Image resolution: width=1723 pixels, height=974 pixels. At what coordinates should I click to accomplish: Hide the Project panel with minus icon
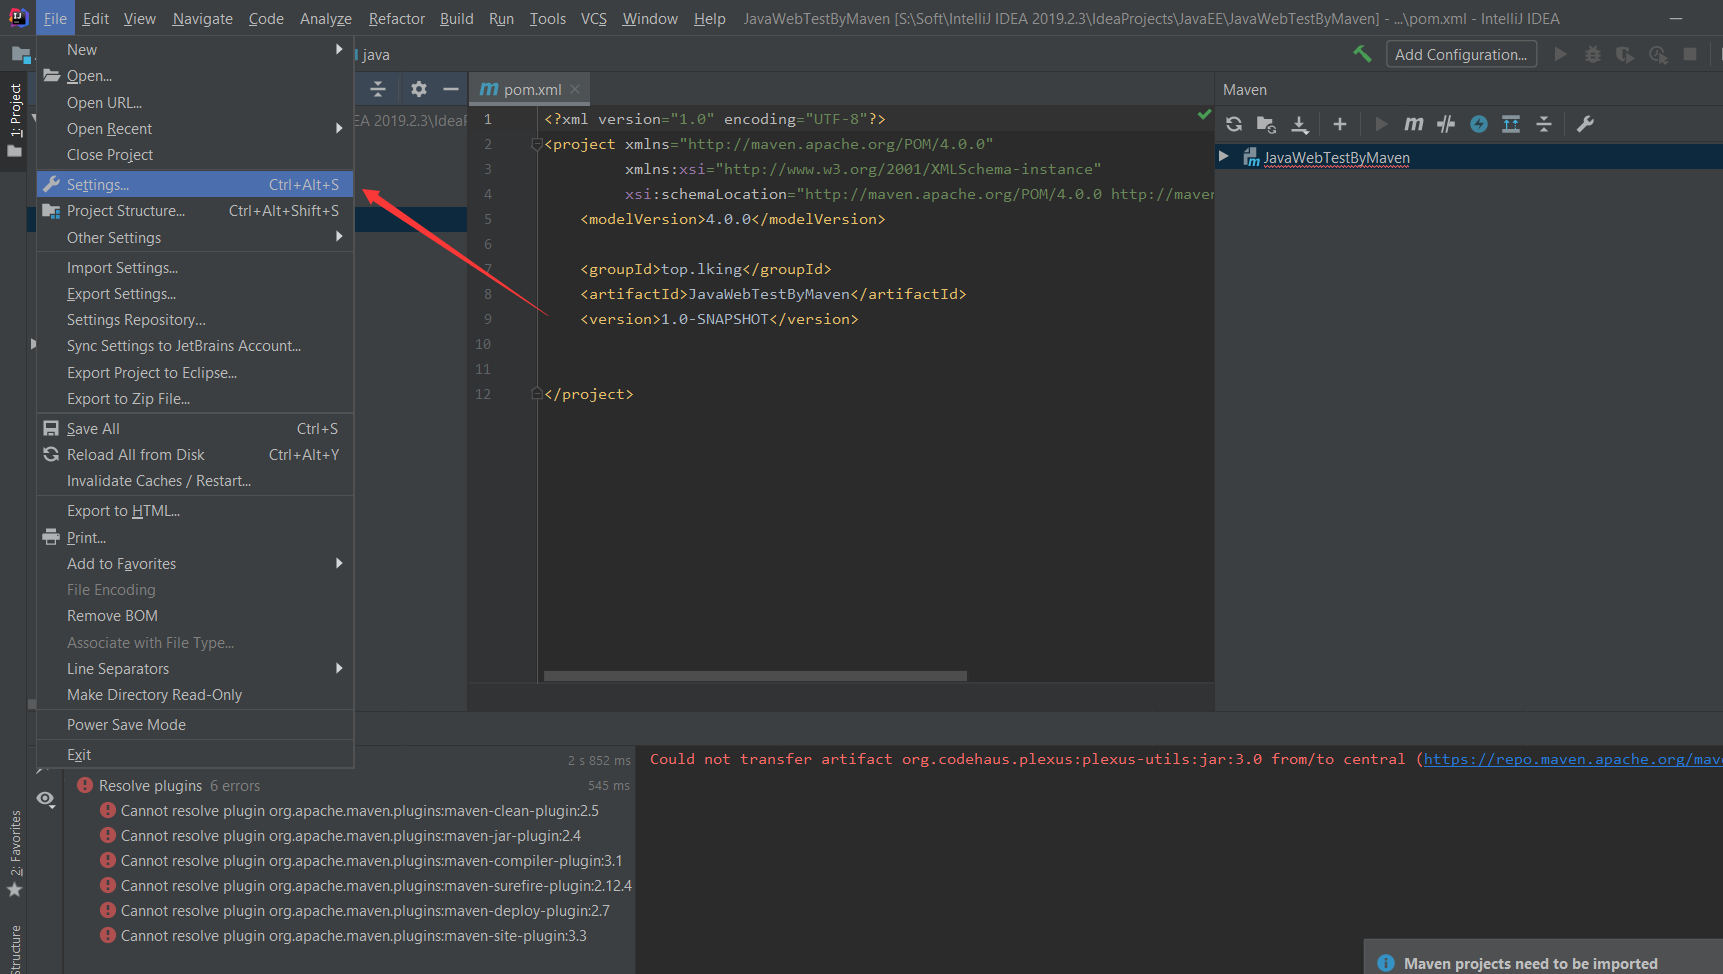[451, 89]
